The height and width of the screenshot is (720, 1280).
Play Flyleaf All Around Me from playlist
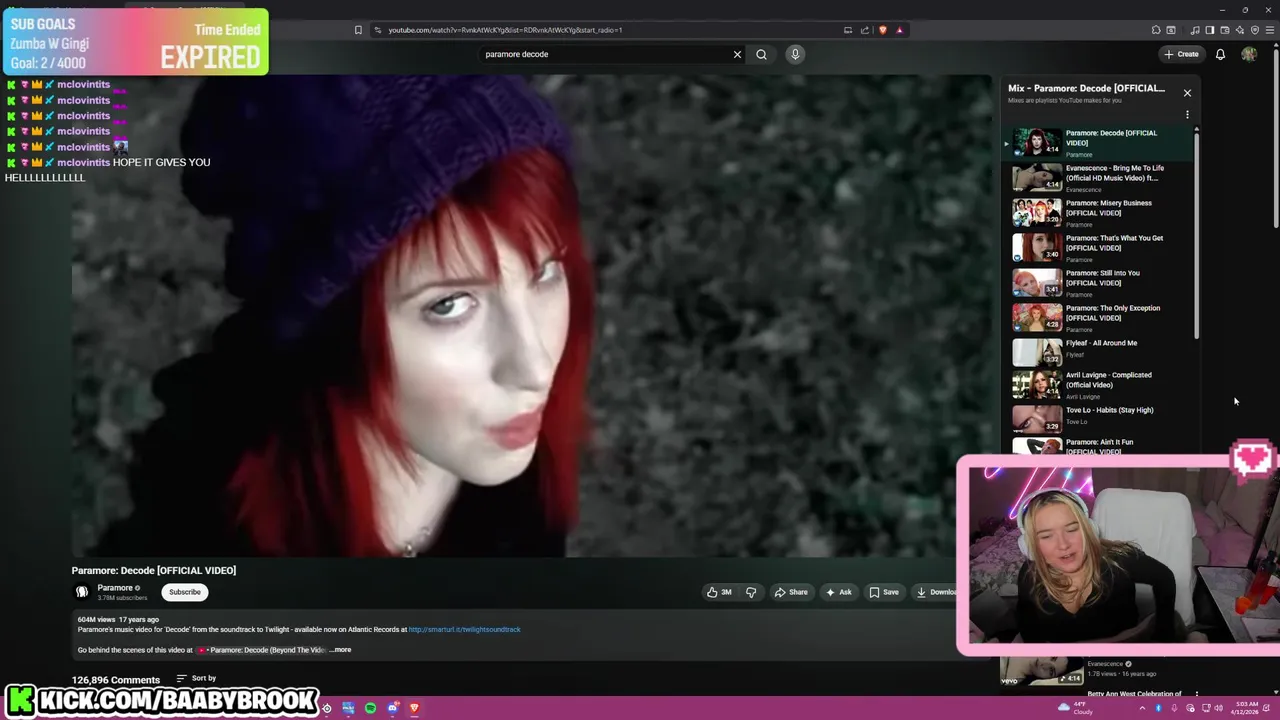click(x=1098, y=352)
